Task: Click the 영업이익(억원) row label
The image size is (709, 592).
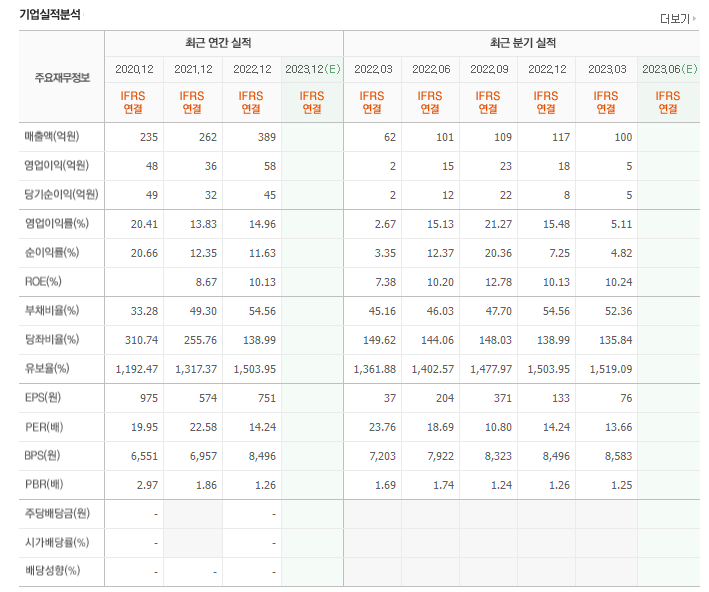Action: click(x=57, y=166)
